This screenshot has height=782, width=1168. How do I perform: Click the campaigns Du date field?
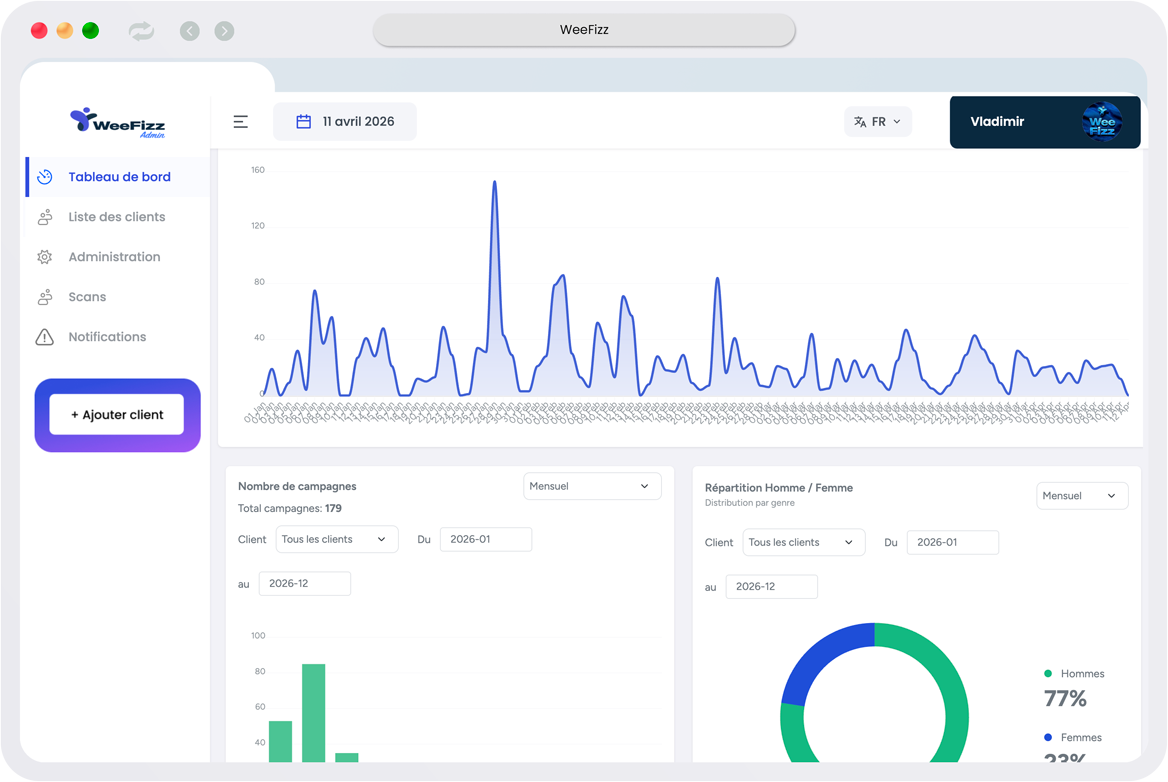[x=485, y=539]
